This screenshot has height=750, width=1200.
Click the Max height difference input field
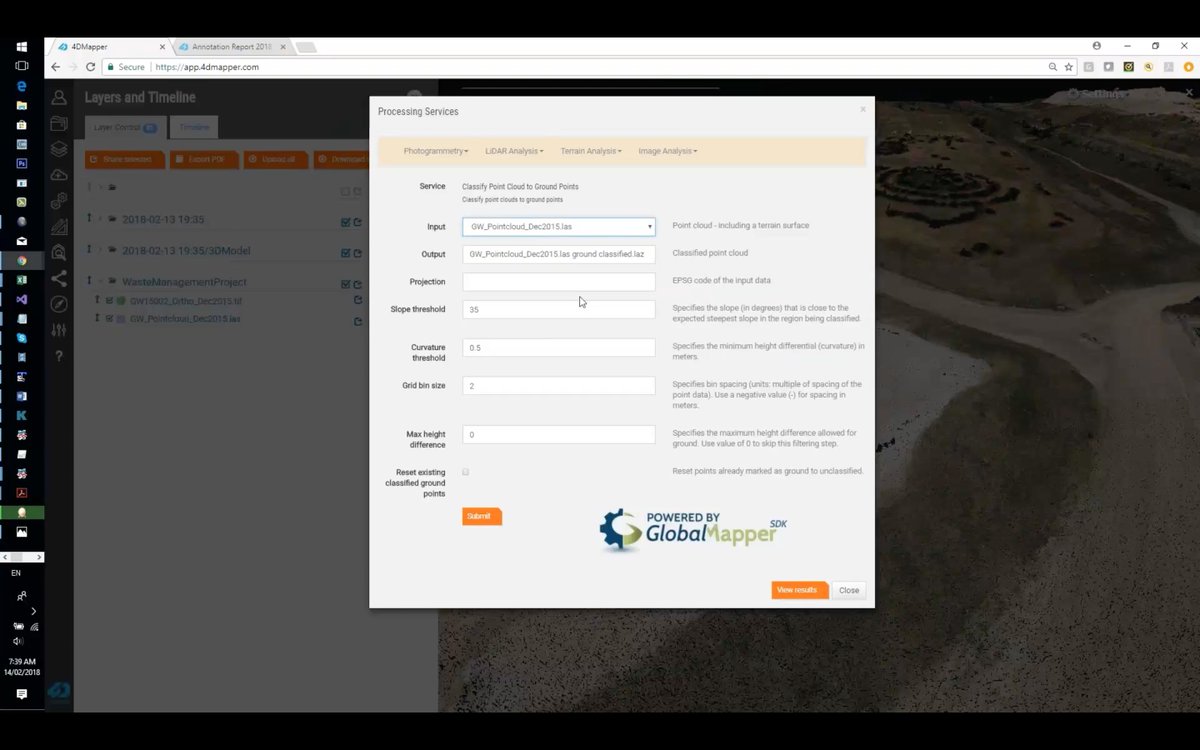(559, 435)
